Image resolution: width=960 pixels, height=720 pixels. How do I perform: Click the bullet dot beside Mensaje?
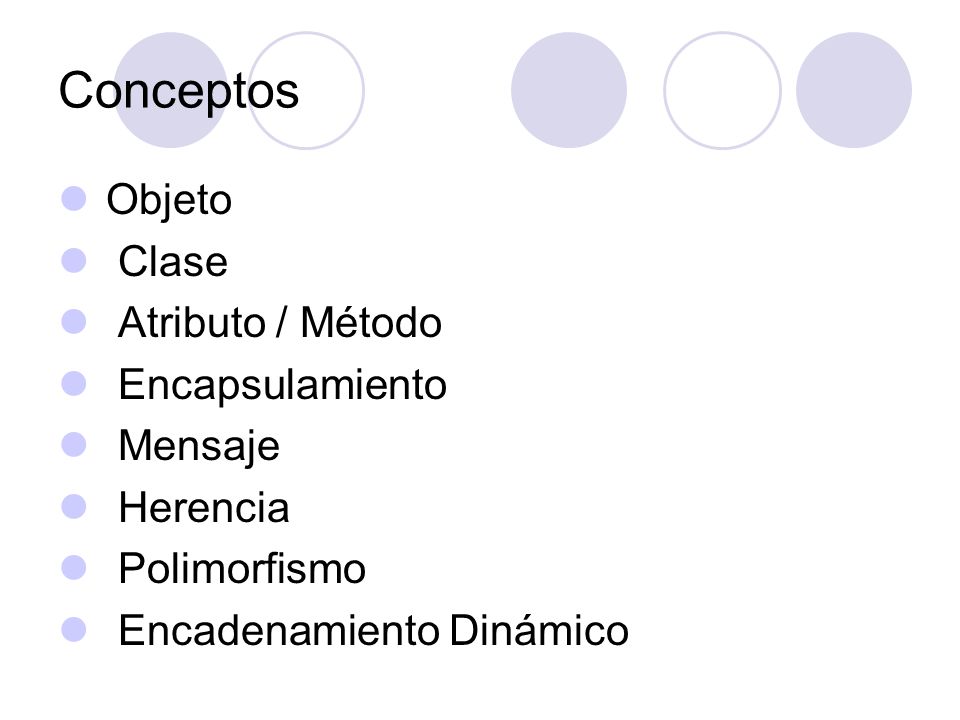(74, 445)
